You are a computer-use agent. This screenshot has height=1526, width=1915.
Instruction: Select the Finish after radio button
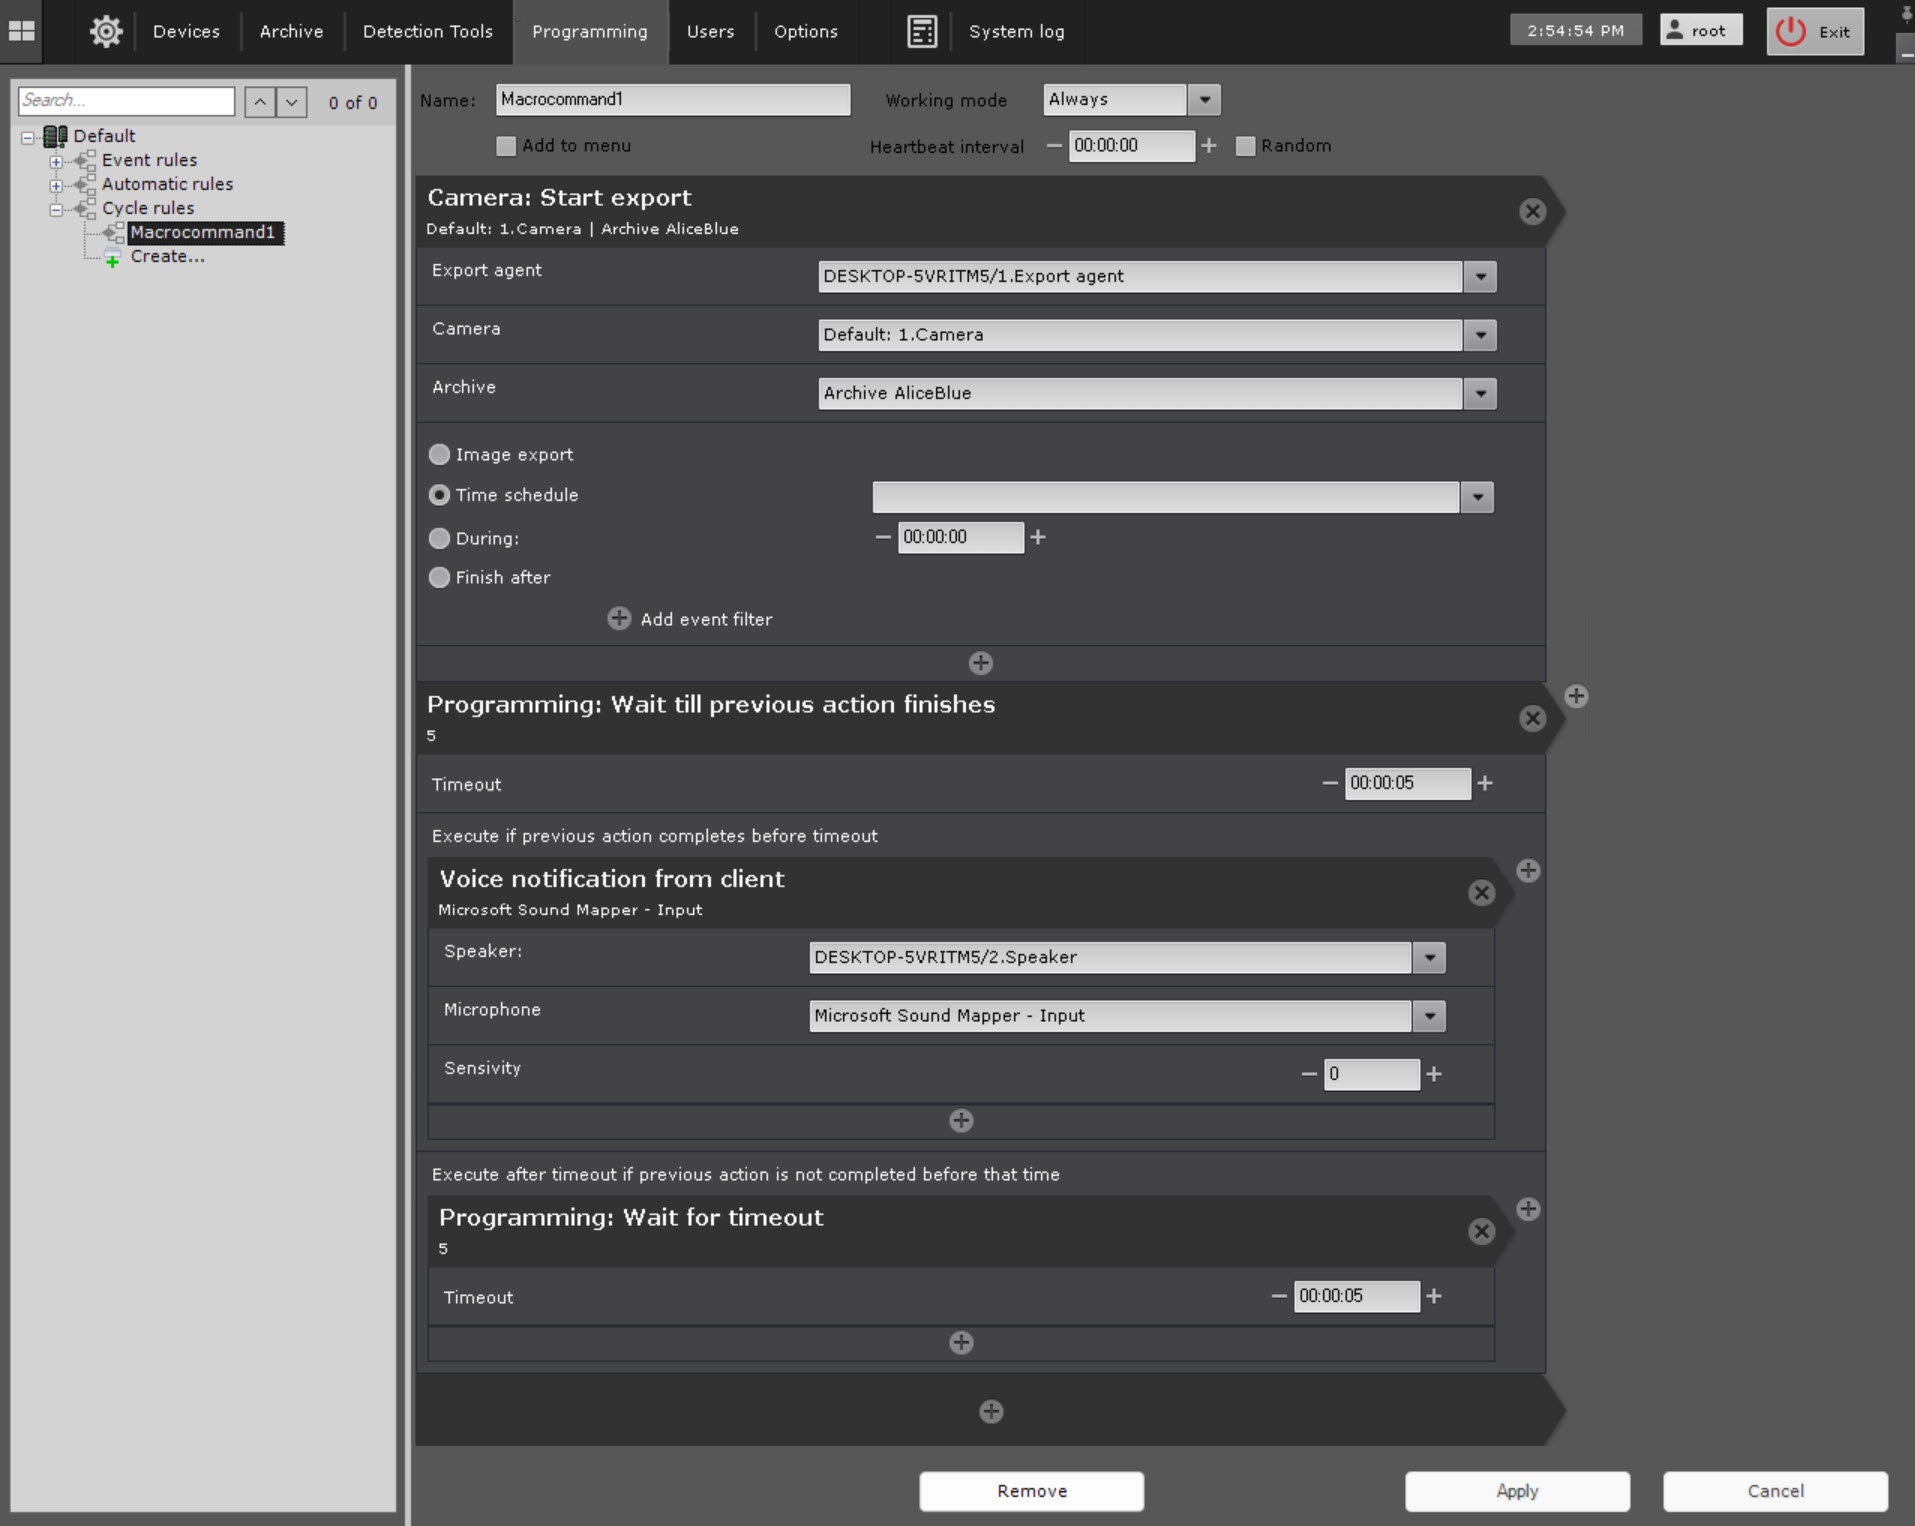[439, 577]
